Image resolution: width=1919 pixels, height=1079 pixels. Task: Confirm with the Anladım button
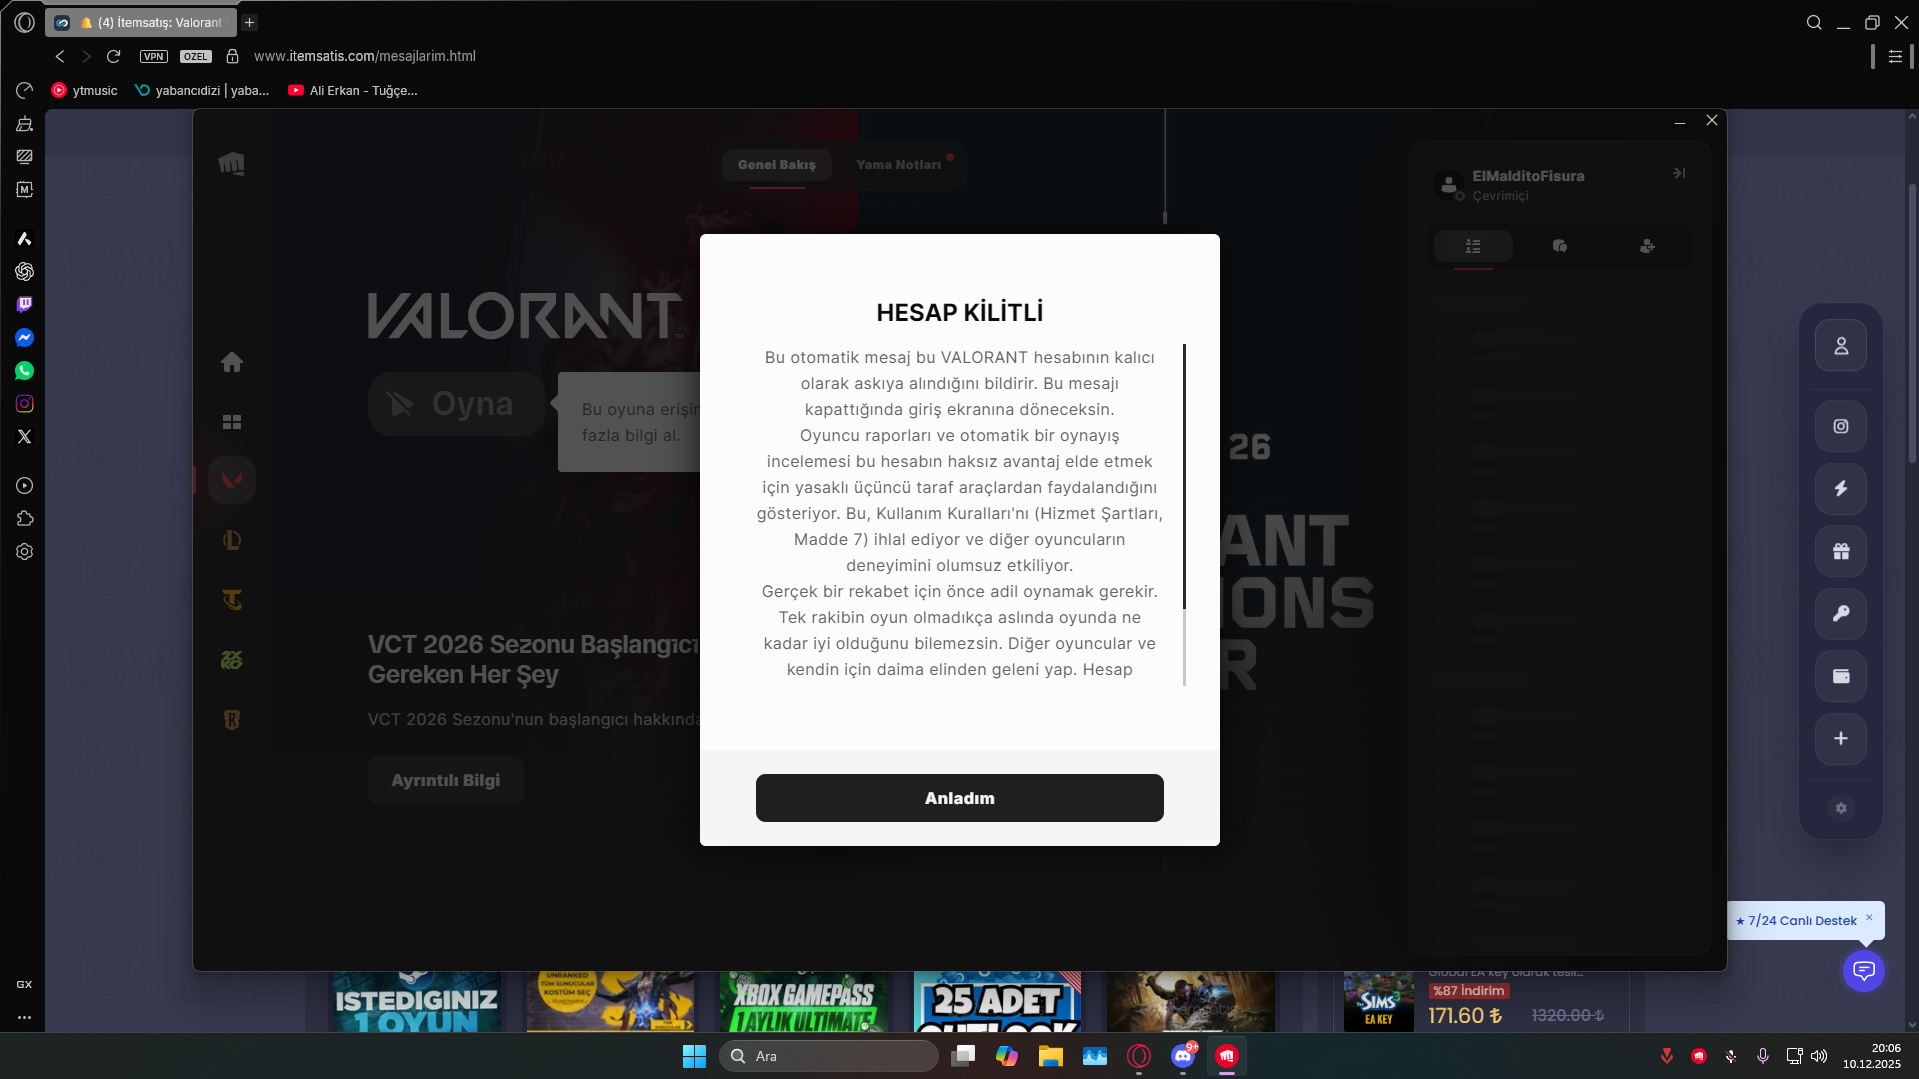tap(960, 798)
